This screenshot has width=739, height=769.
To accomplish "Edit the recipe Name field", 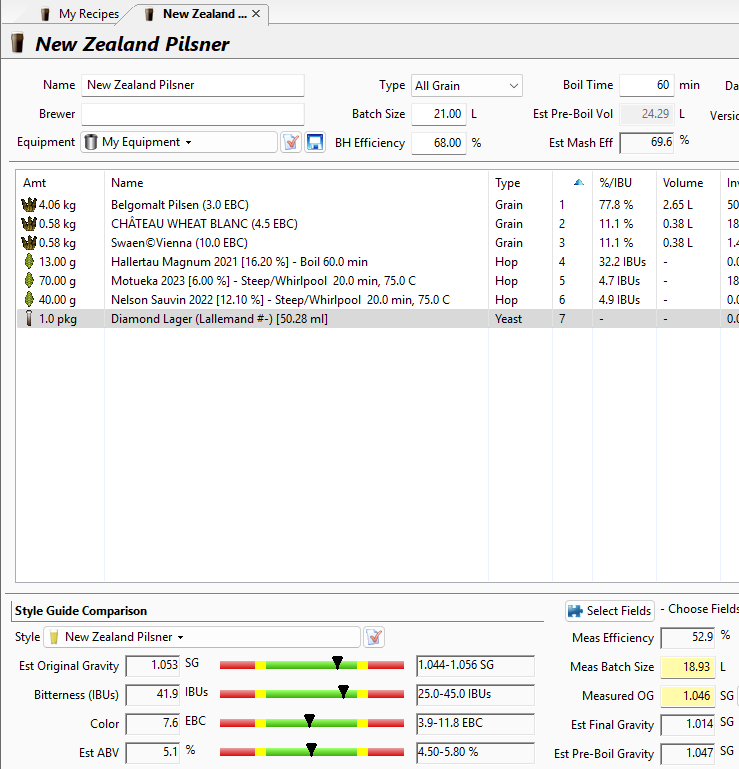I will click(x=193, y=85).
